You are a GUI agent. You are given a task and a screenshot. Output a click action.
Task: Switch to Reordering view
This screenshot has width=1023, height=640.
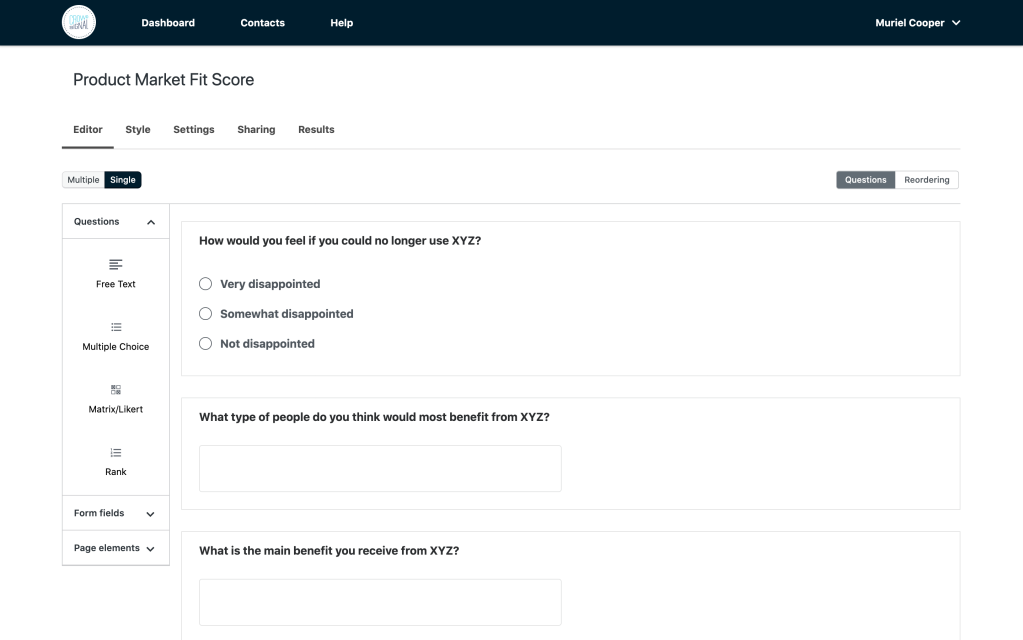(x=926, y=180)
